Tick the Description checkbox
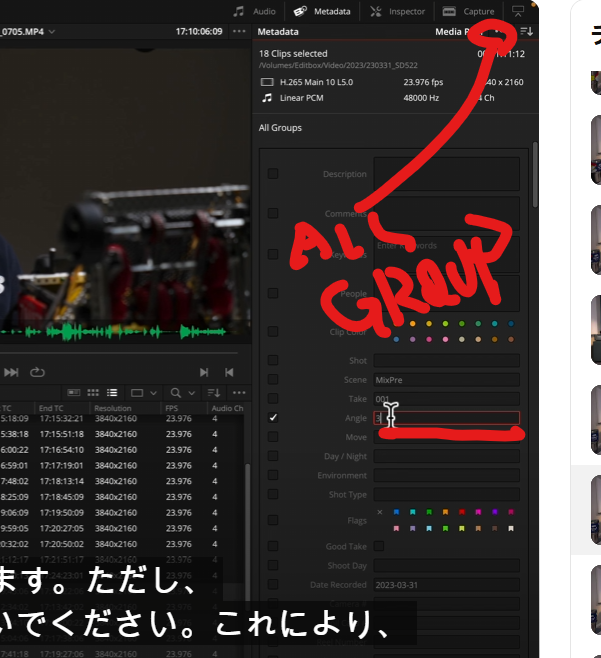This screenshot has height=658, width=601. (x=273, y=174)
